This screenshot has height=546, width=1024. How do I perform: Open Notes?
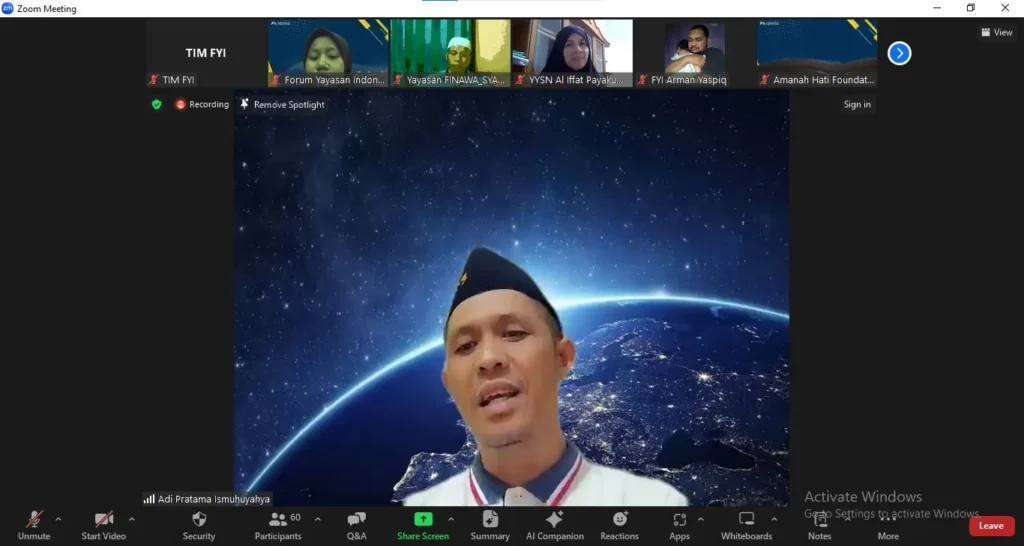pyautogui.click(x=820, y=526)
